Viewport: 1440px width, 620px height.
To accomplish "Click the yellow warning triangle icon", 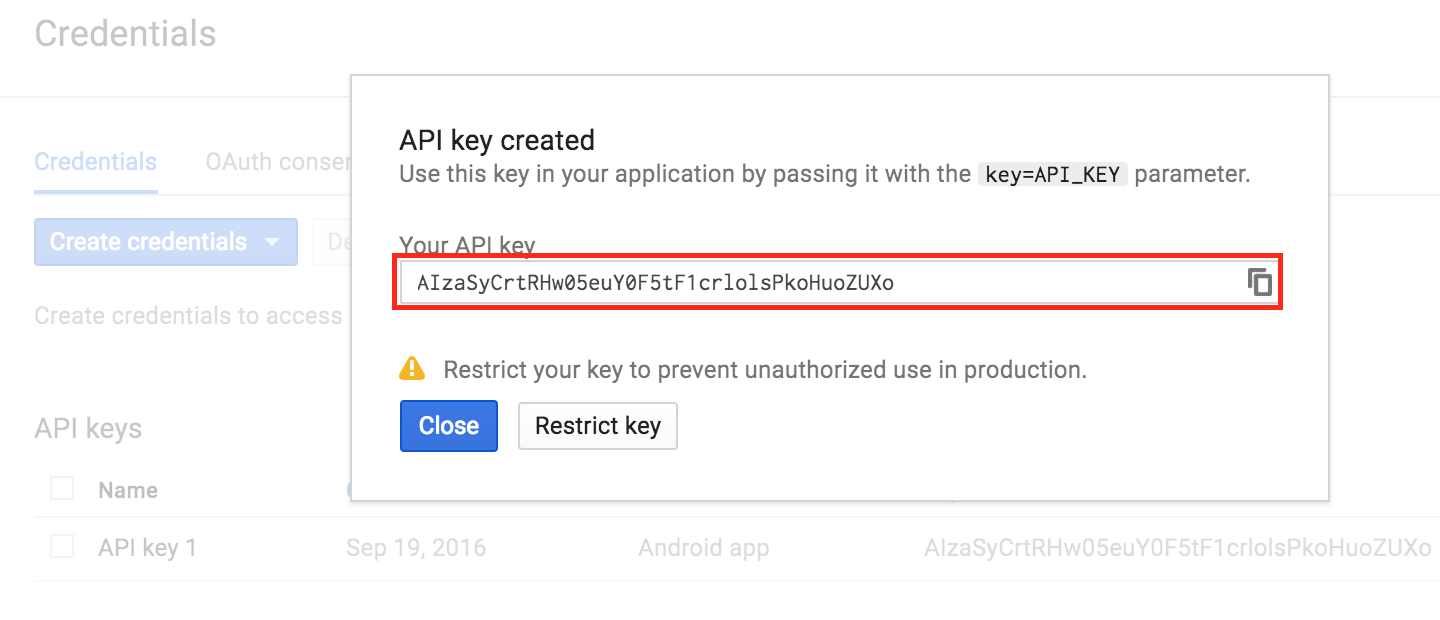I will point(412,369).
